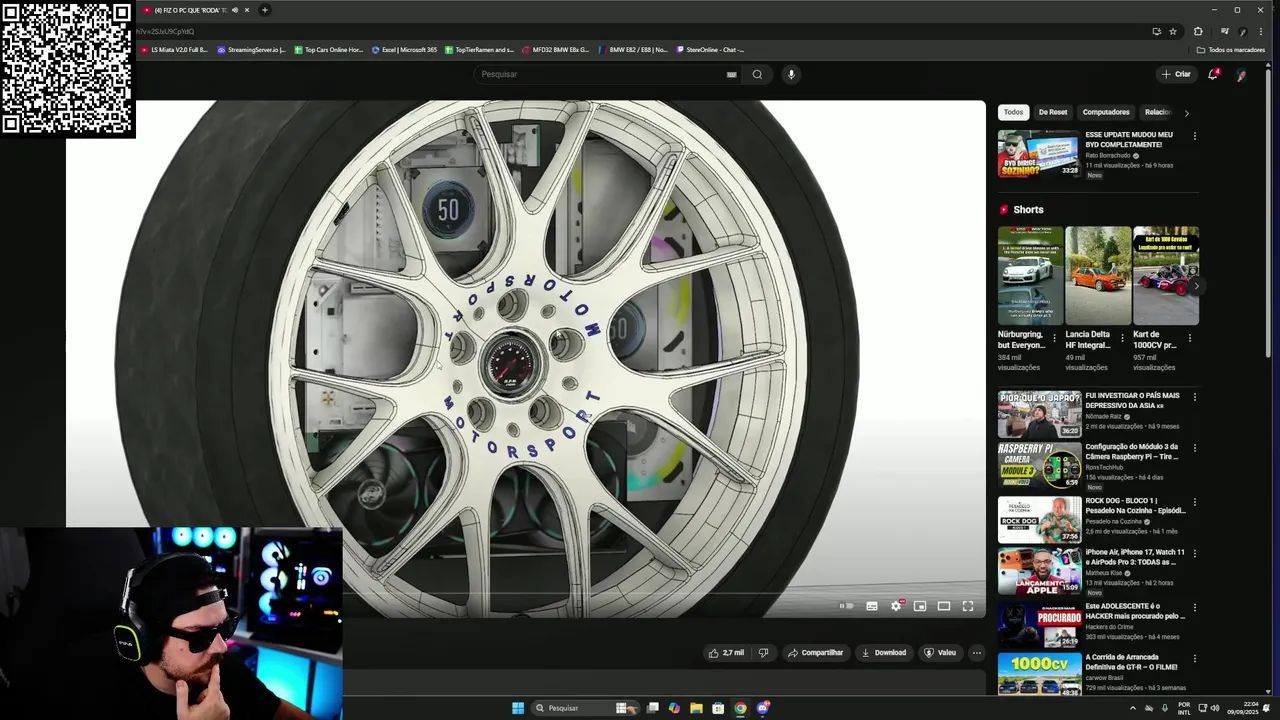
Task: Open the StereOnline - Chat bookmark
Action: click(x=710, y=50)
